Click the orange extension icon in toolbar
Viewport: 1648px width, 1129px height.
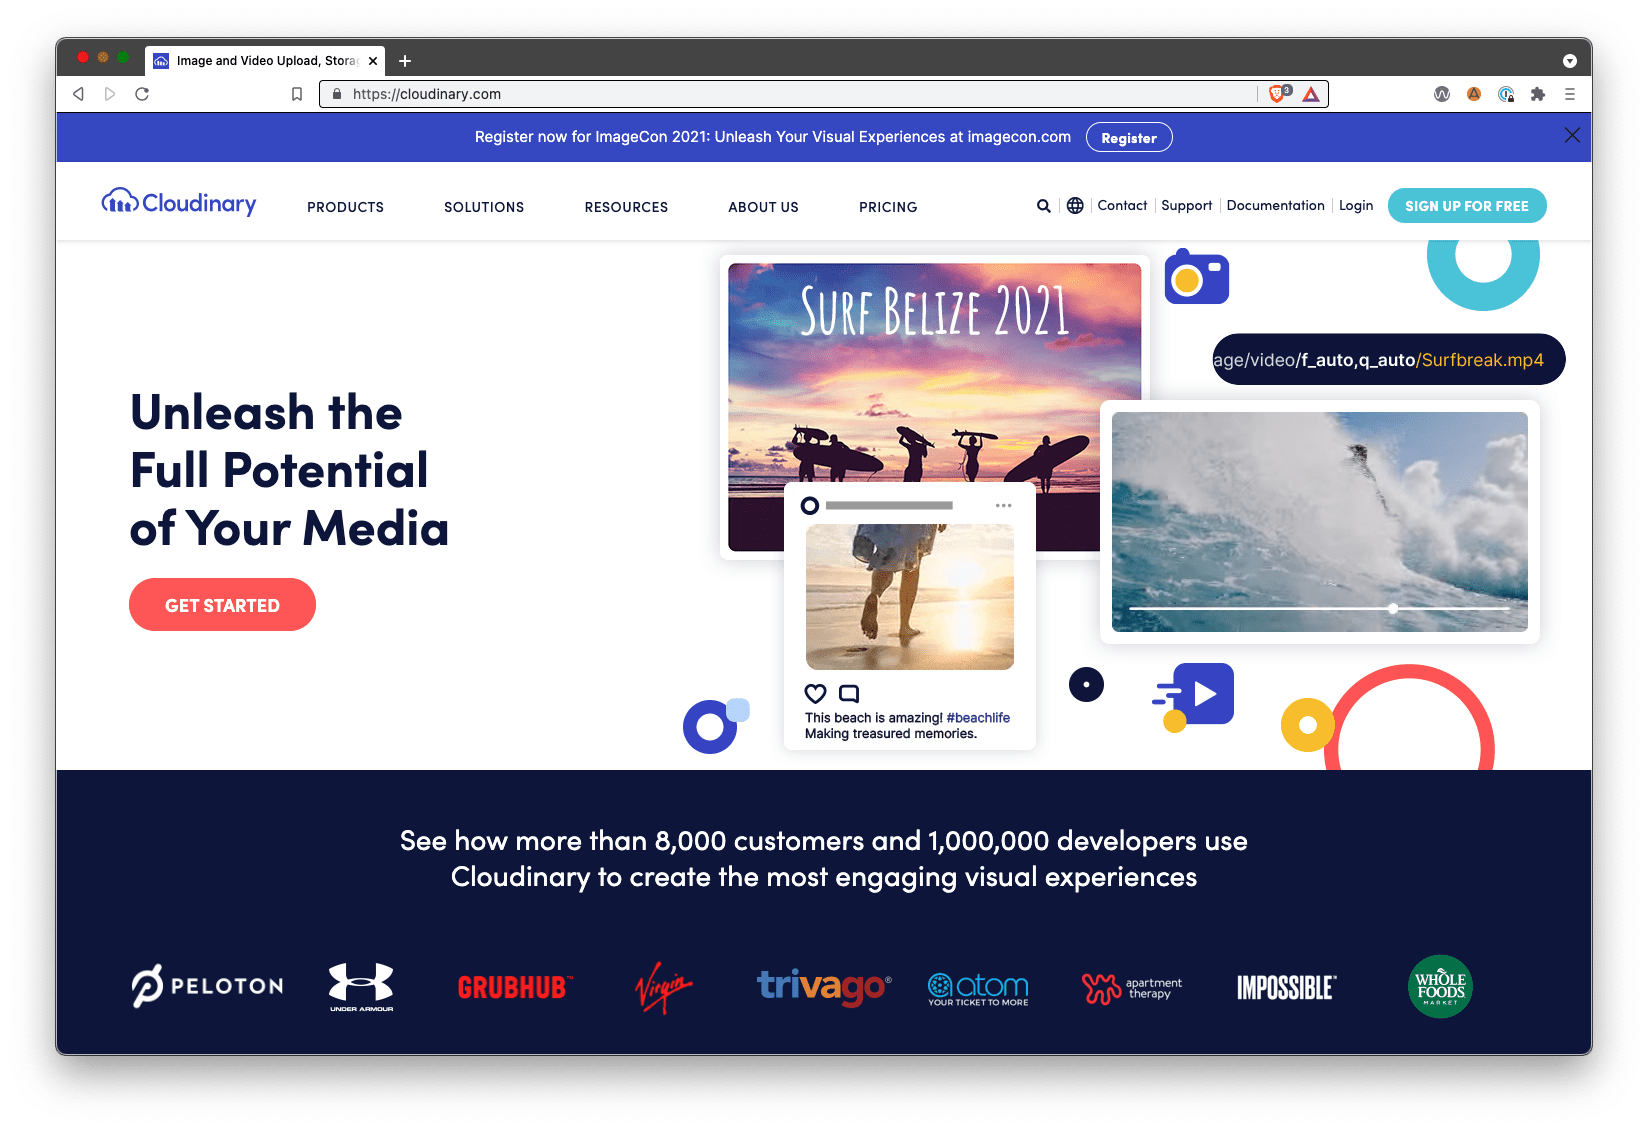tap(1474, 94)
